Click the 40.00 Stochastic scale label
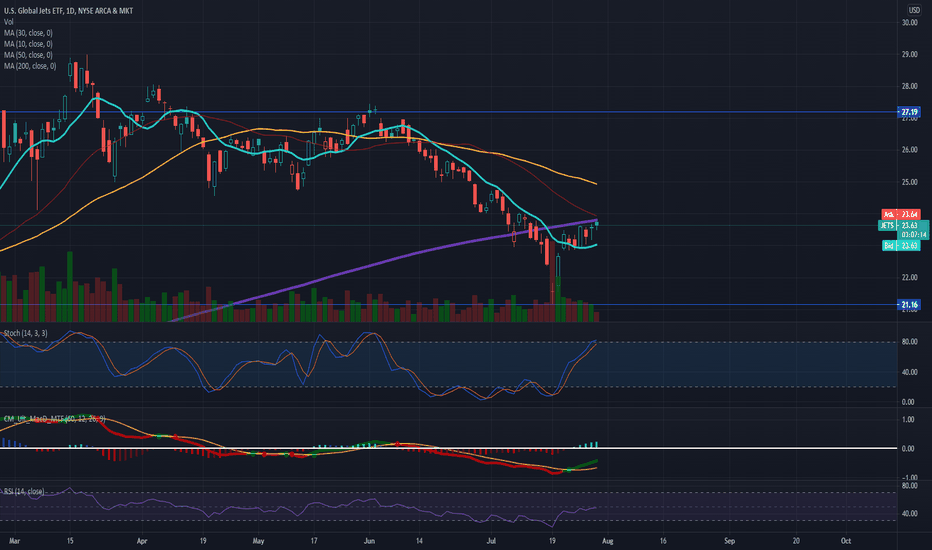Screen dimensions: 932x550 (x=909, y=372)
